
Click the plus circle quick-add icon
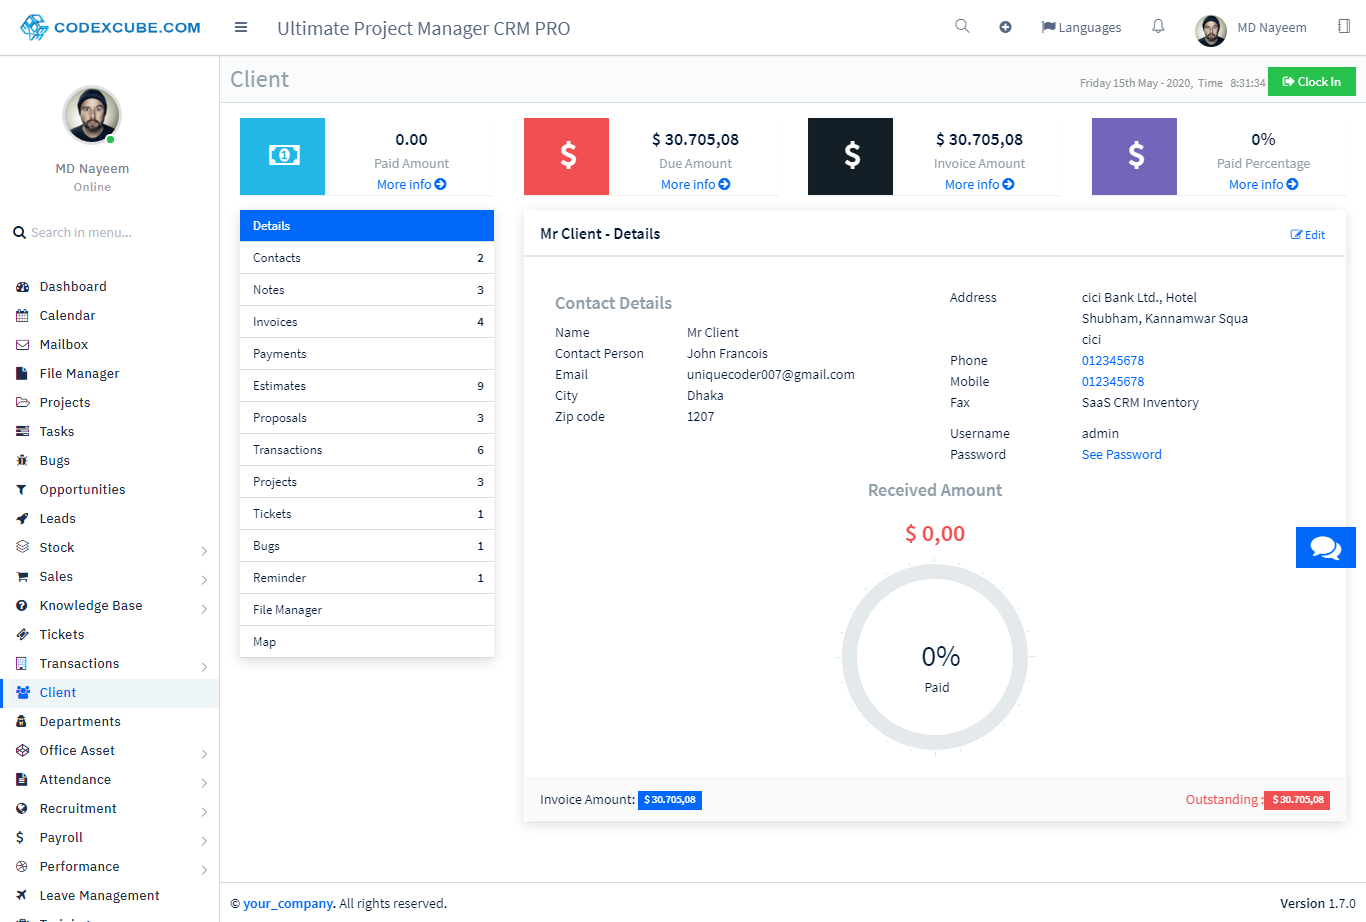tap(1005, 27)
